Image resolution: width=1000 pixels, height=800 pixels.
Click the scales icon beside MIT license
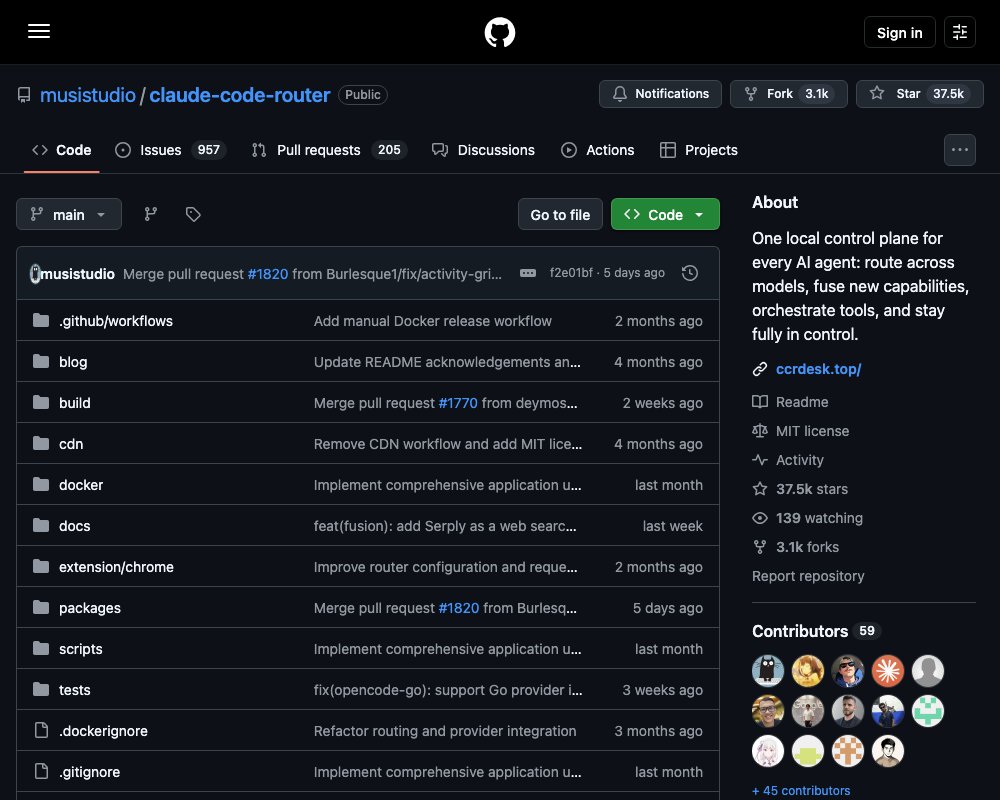pyautogui.click(x=760, y=431)
